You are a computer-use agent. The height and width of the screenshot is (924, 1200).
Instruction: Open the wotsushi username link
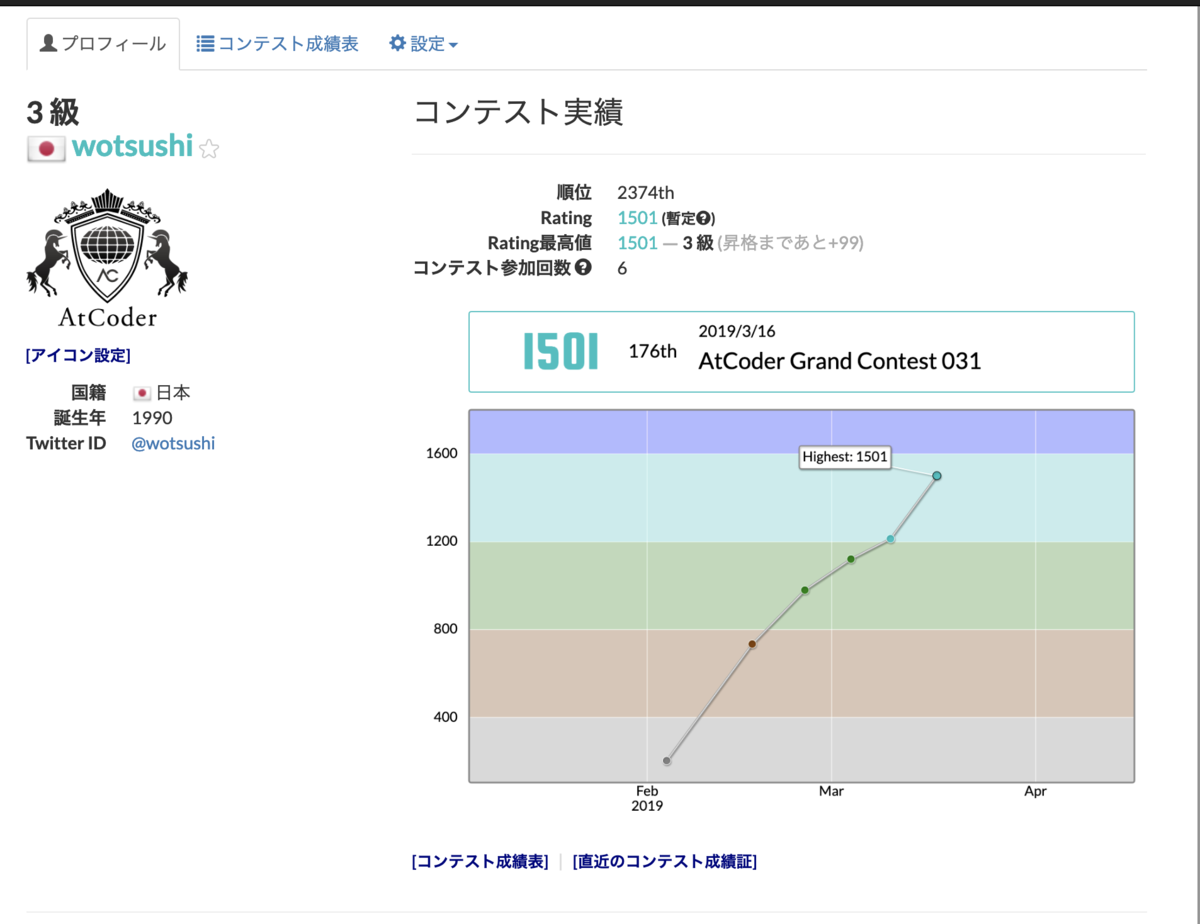(x=132, y=146)
